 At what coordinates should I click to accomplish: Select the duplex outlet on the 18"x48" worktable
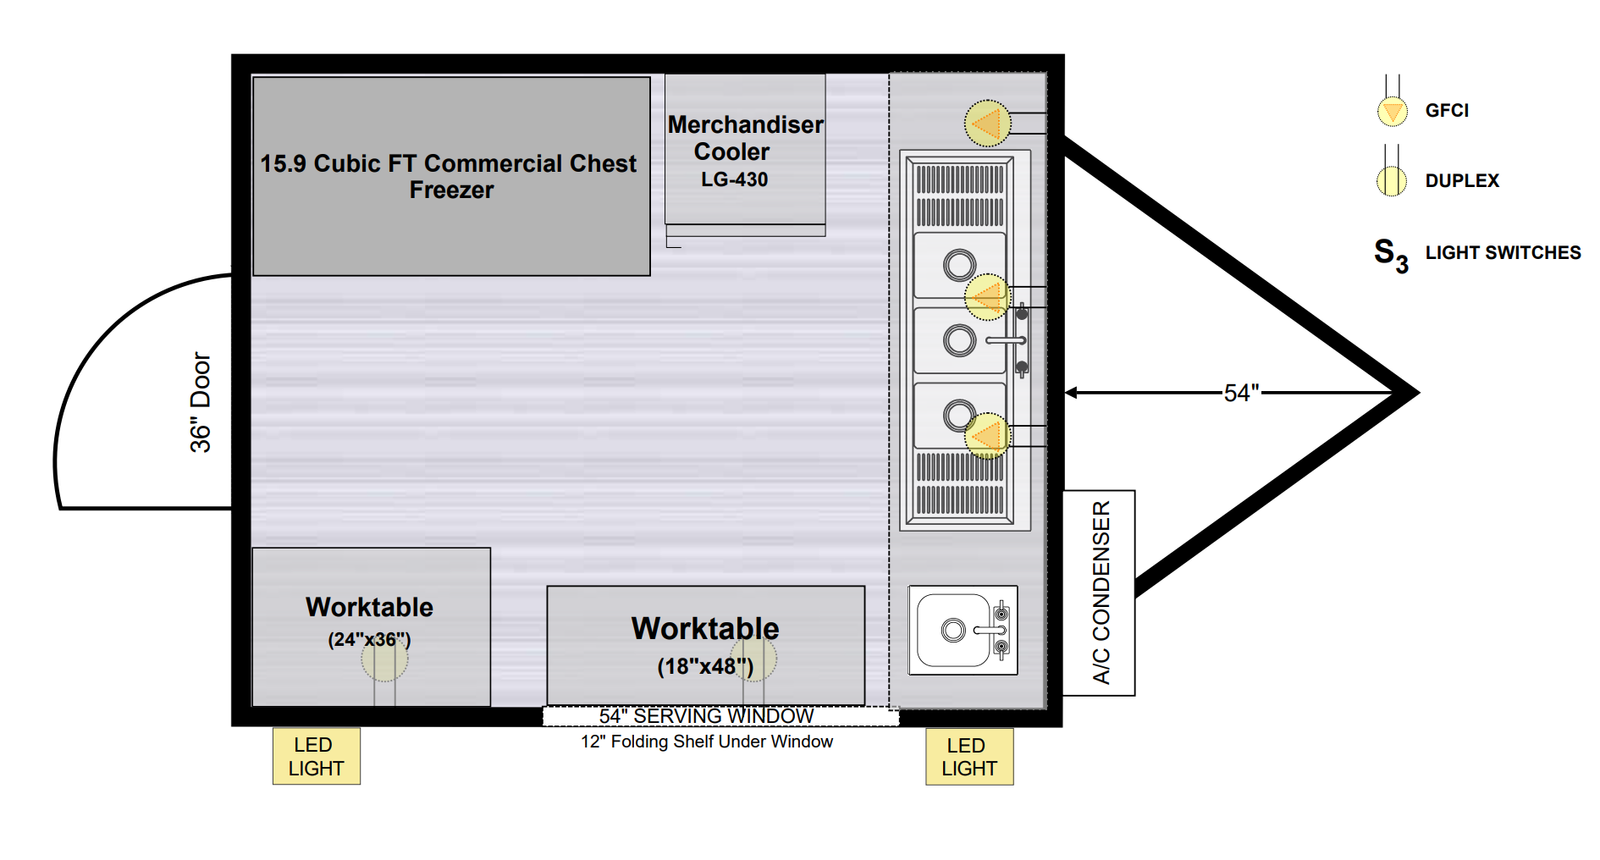(x=753, y=659)
